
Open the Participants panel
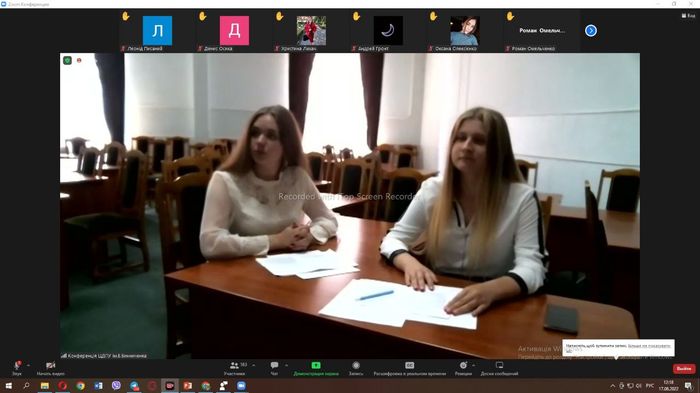click(234, 365)
